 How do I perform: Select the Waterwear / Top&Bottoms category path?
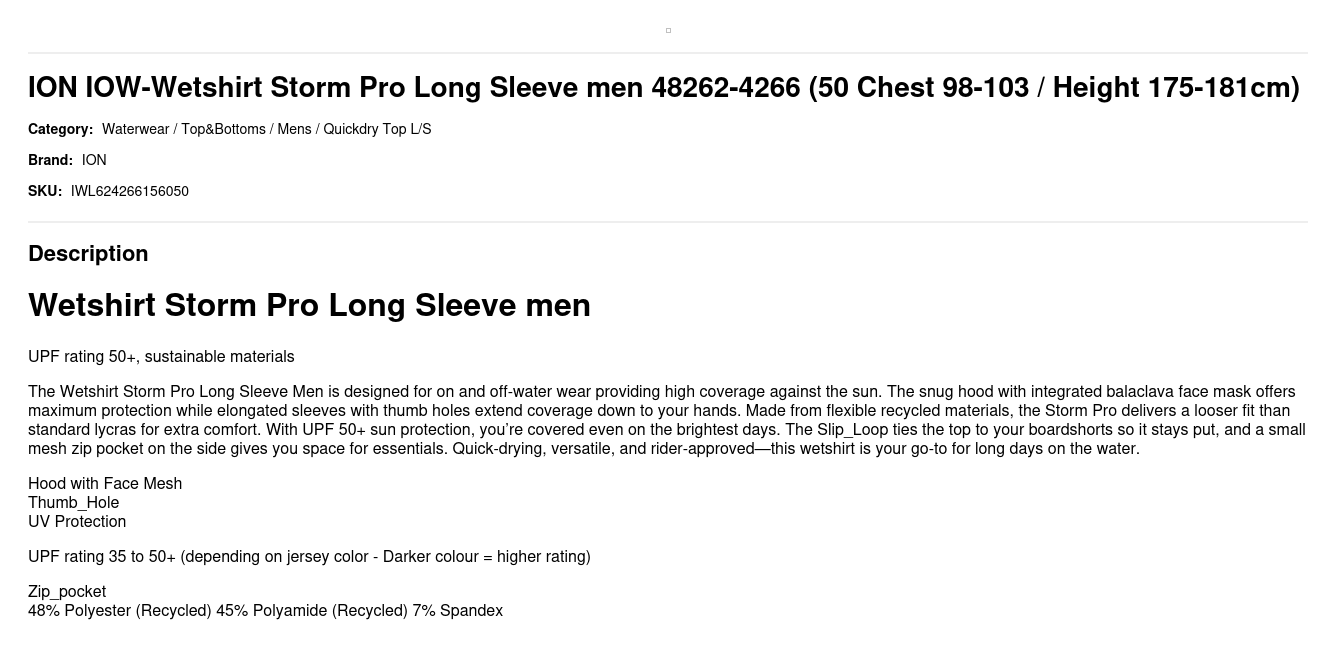point(266,129)
